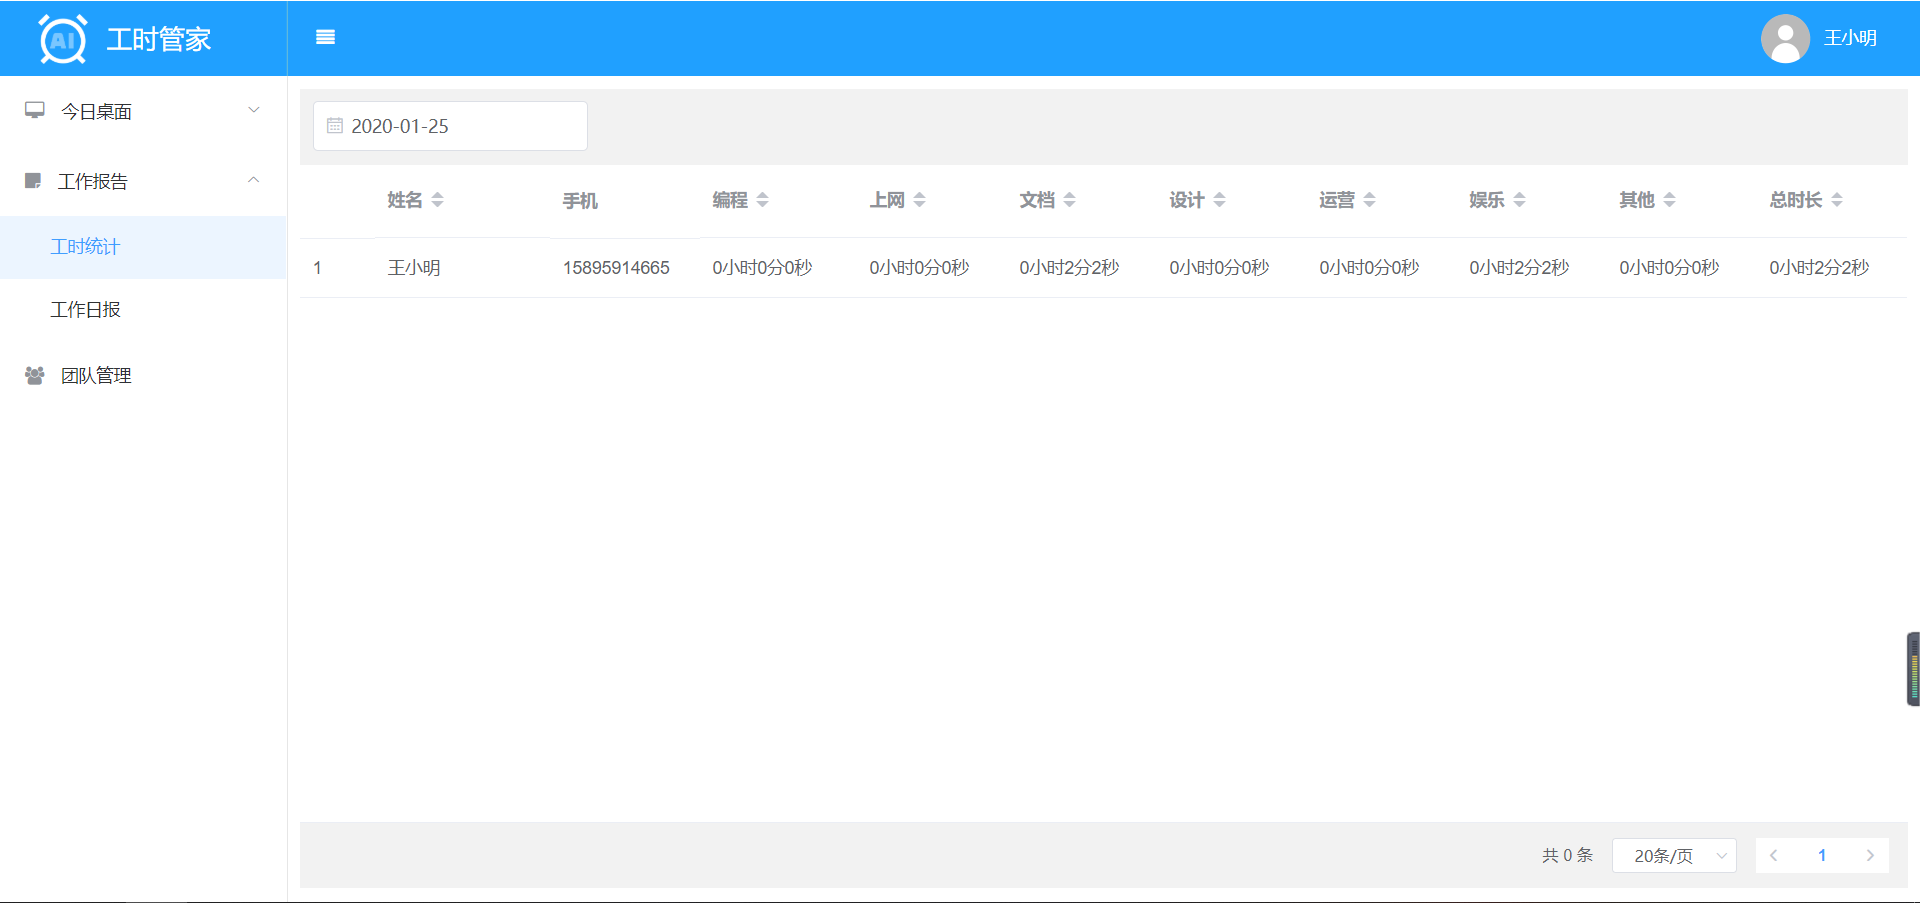Click page number 1 in pagination
This screenshot has height=903, width=1920.
pyautogui.click(x=1821, y=856)
